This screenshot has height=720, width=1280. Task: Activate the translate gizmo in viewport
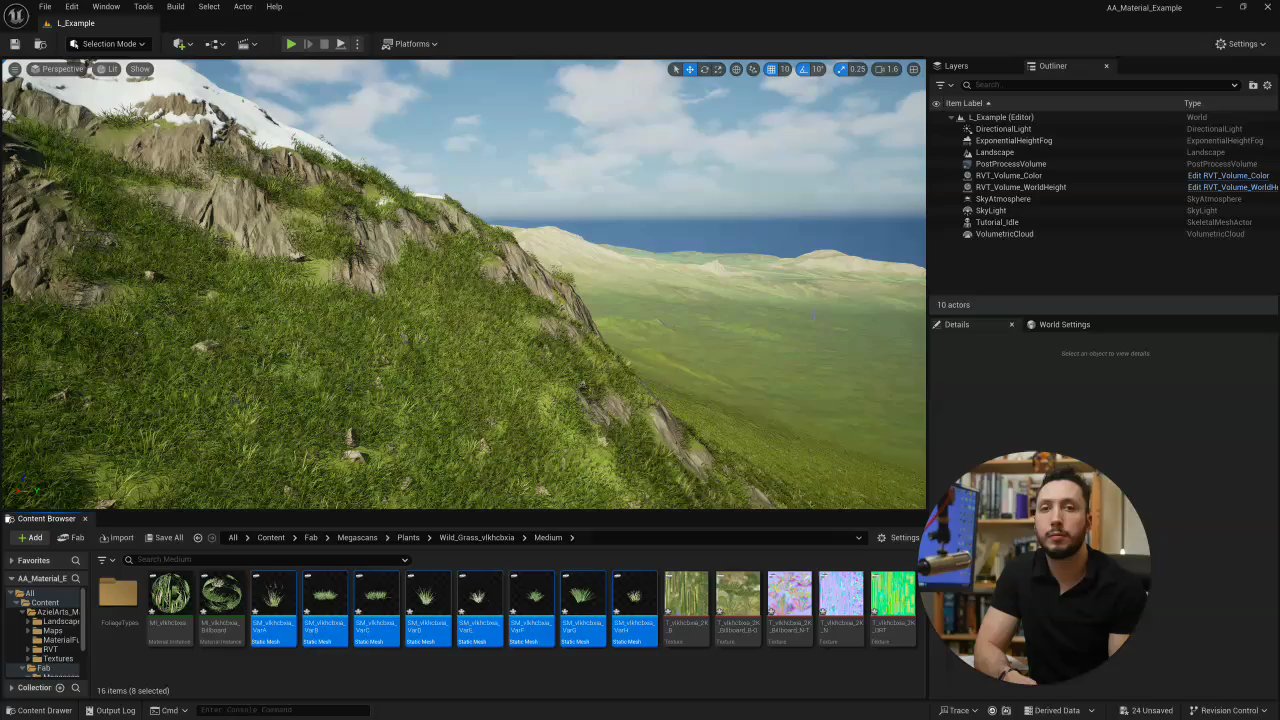coord(690,69)
